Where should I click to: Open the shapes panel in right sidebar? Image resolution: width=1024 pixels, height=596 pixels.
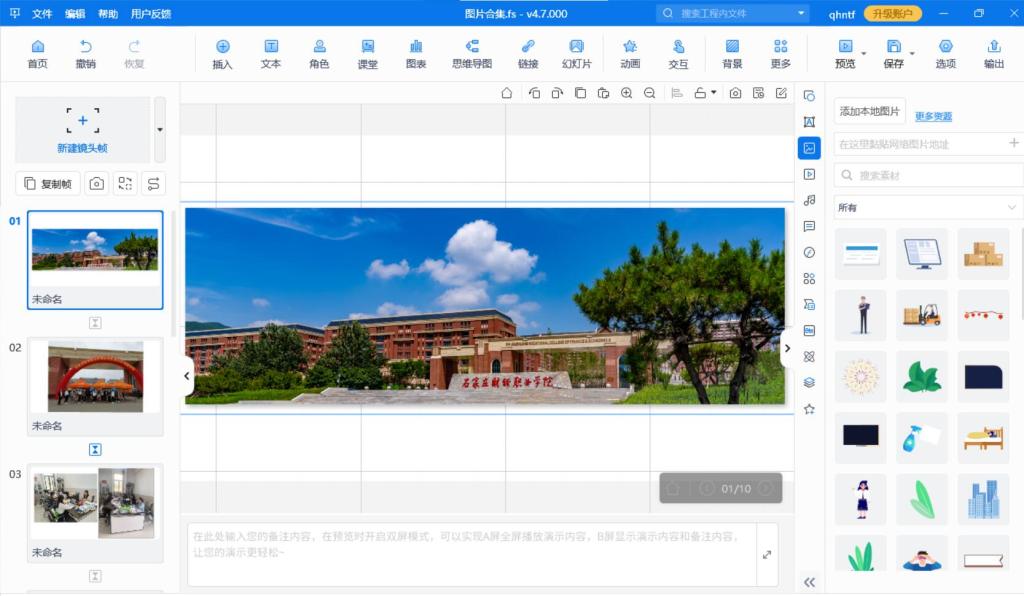[809, 96]
